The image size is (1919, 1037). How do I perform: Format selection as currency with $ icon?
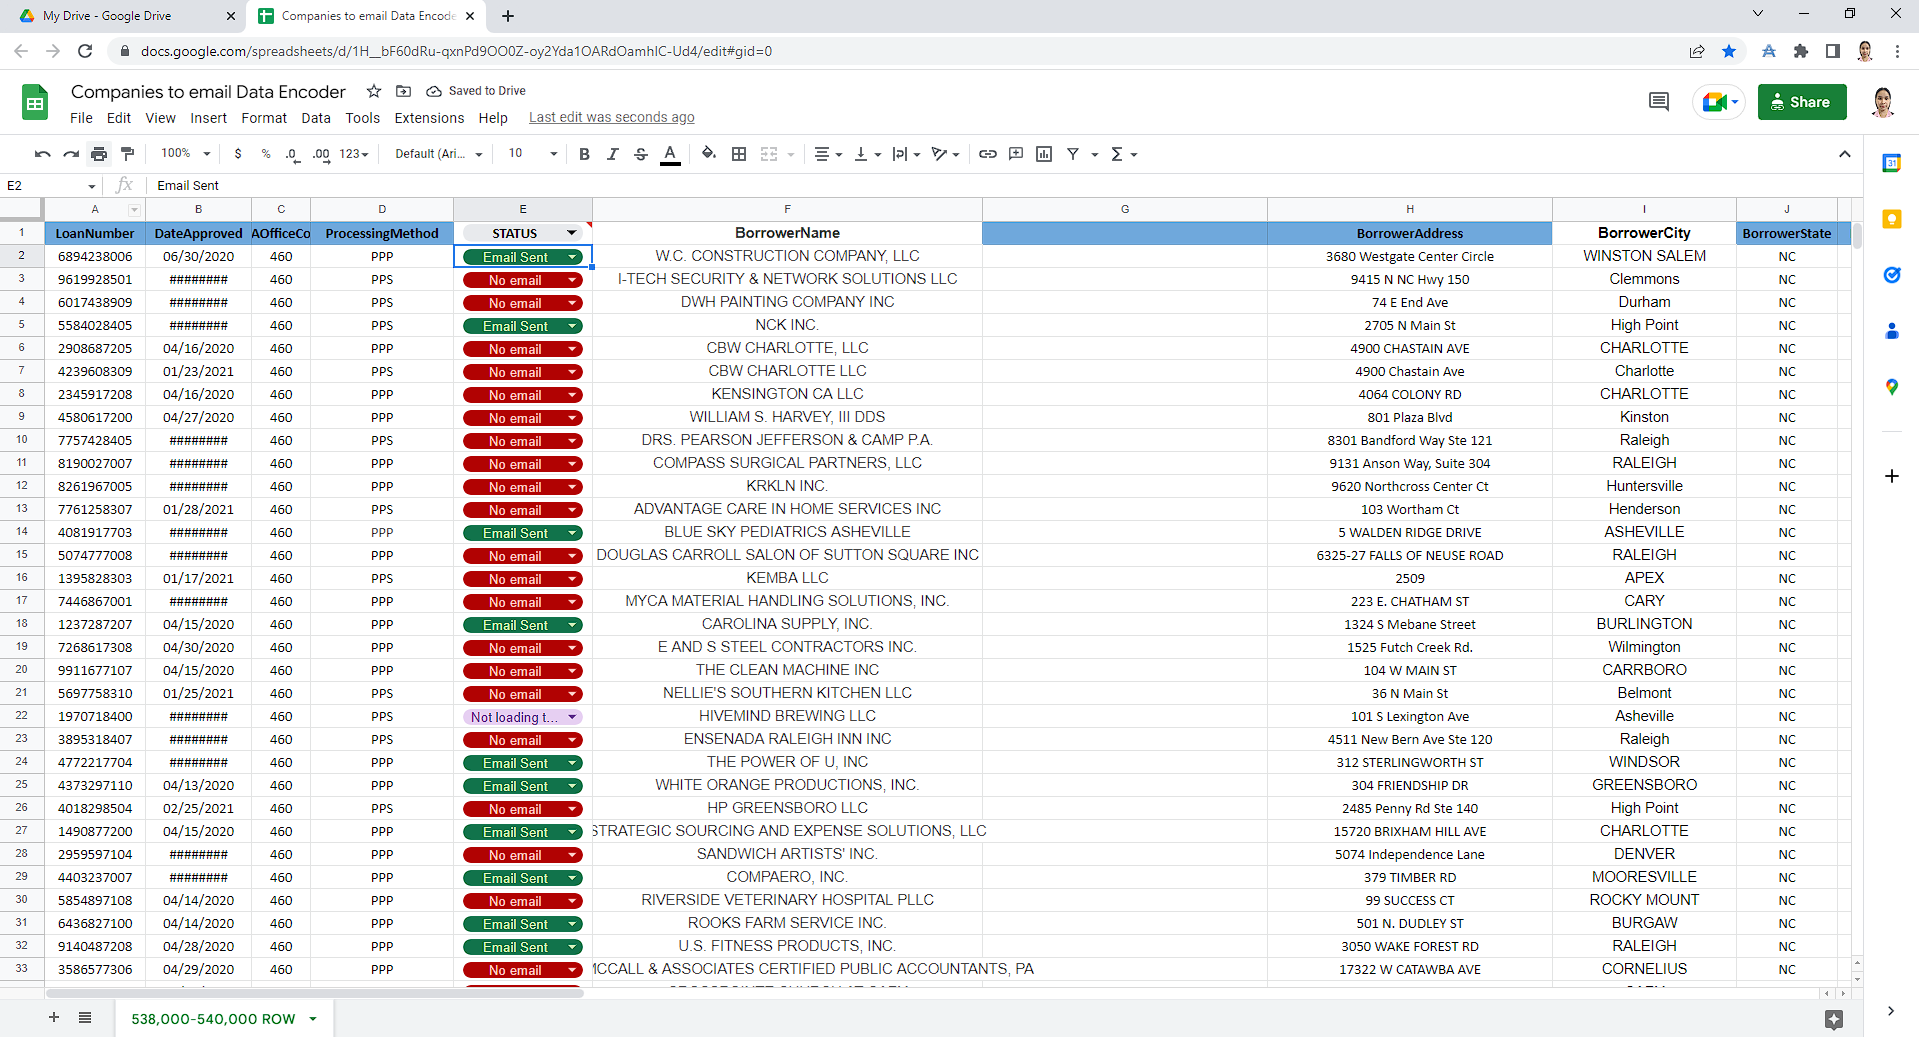238,154
